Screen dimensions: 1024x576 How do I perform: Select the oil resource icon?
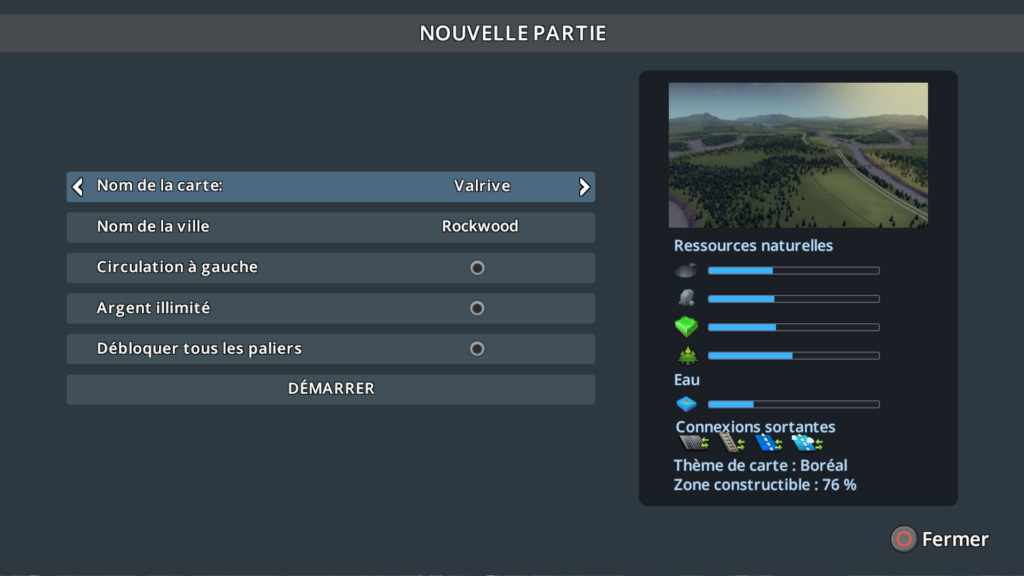tap(687, 270)
